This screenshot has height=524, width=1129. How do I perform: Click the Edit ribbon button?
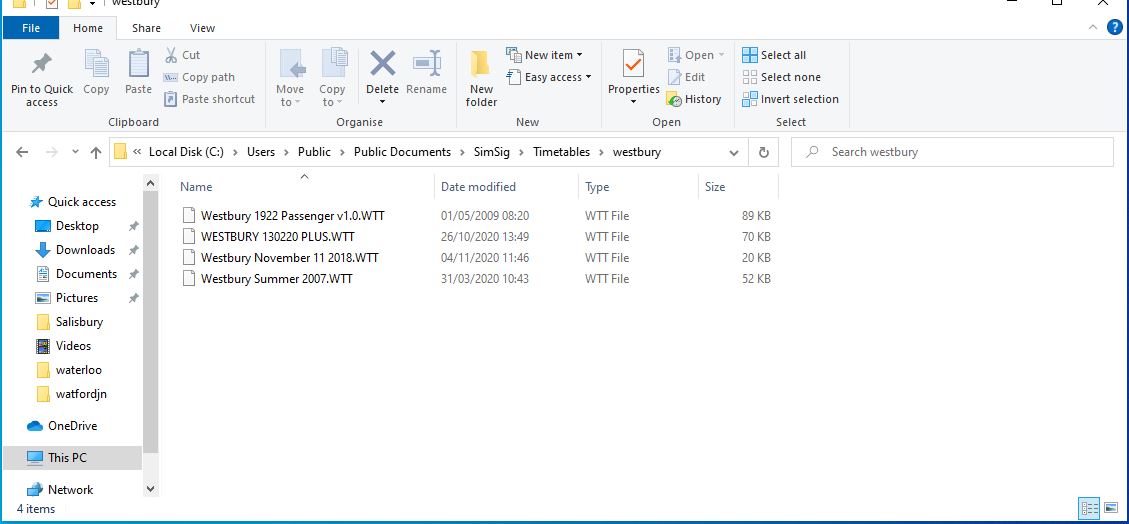tap(686, 77)
